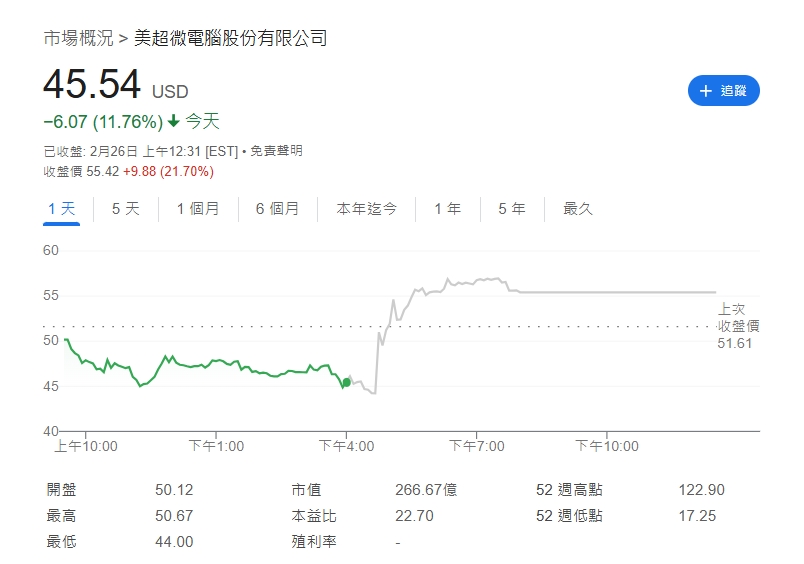Click the 60 y-axis label

coord(51,250)
